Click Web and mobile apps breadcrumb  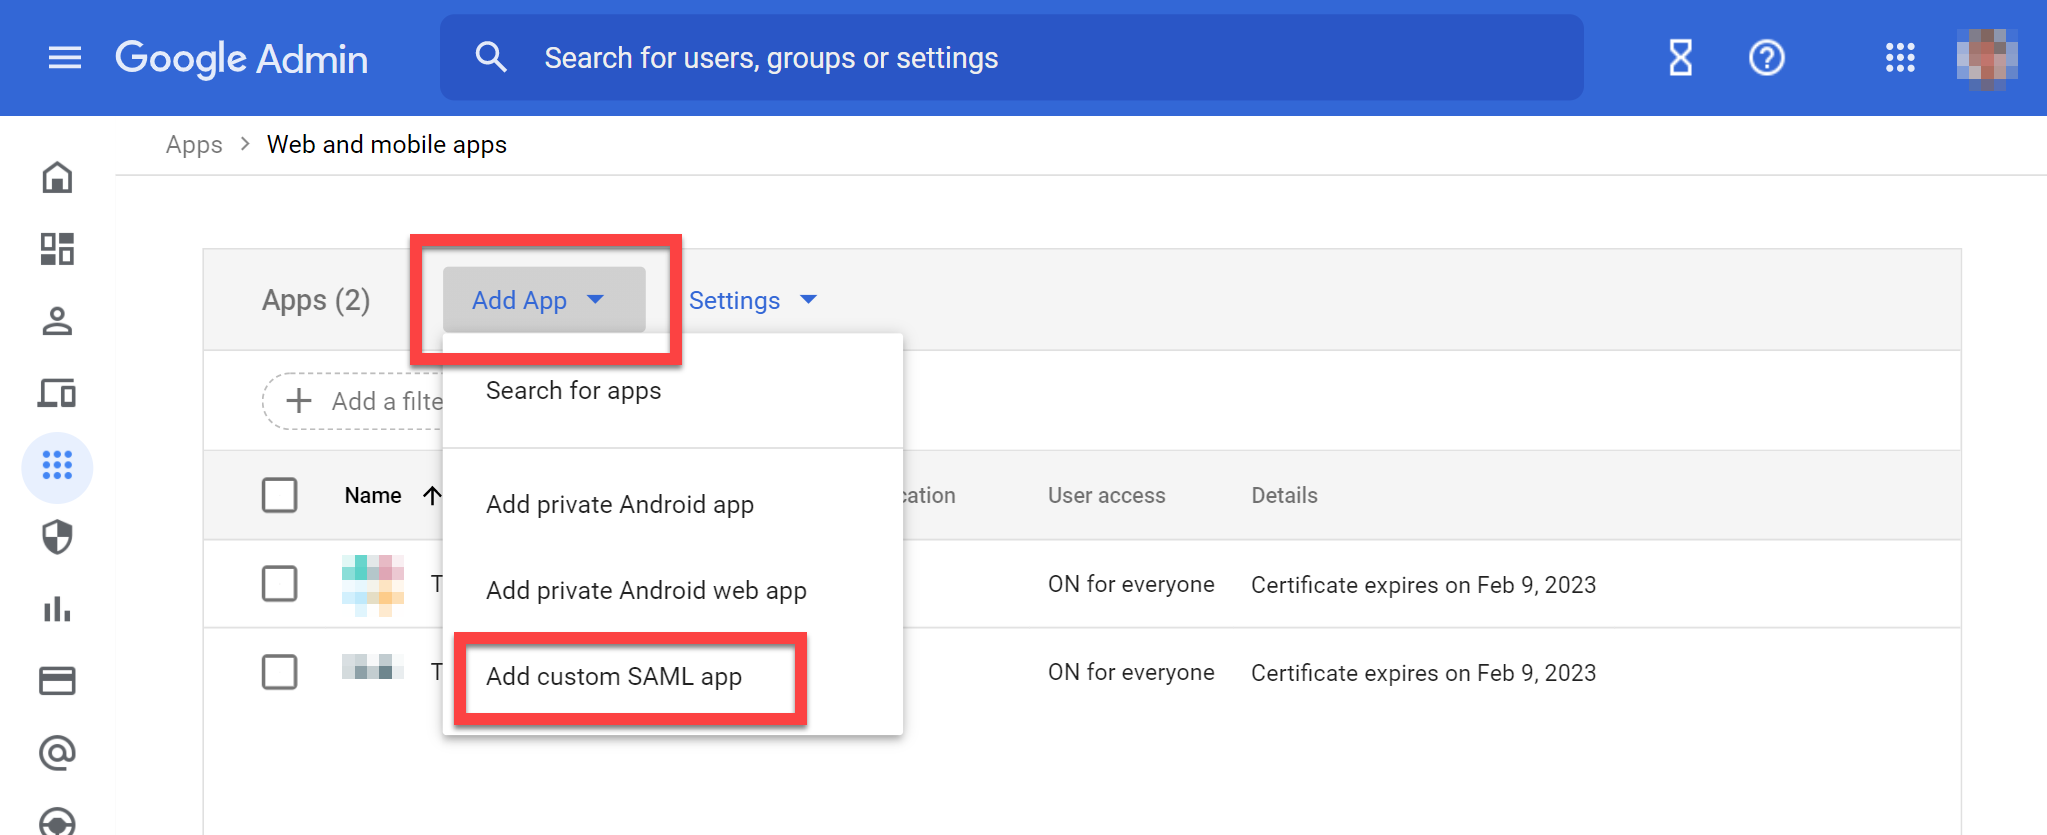pyautogui.click(x=387, y=145)
